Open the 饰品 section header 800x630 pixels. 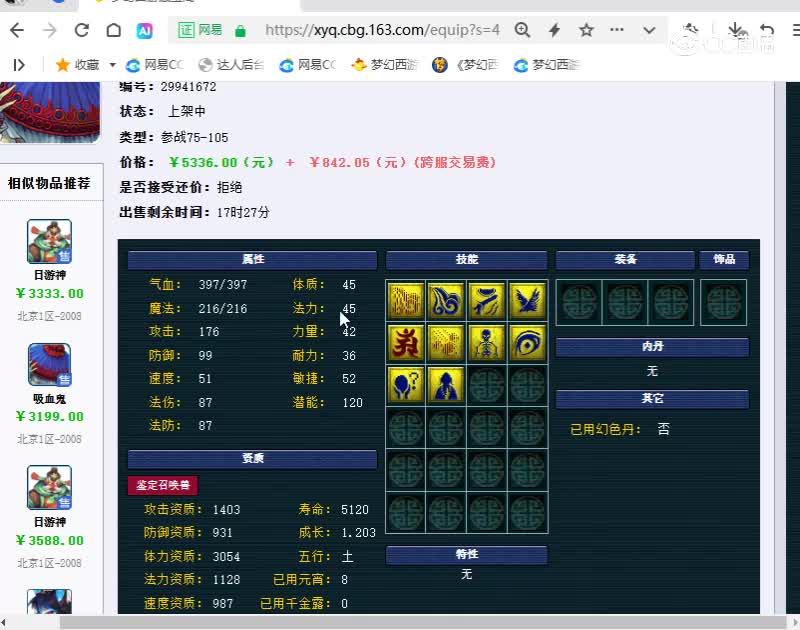(x=724, y=259)
